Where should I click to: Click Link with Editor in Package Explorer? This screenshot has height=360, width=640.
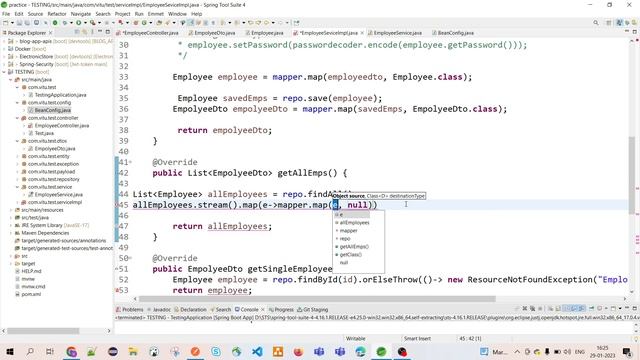[x=84, y=32]
